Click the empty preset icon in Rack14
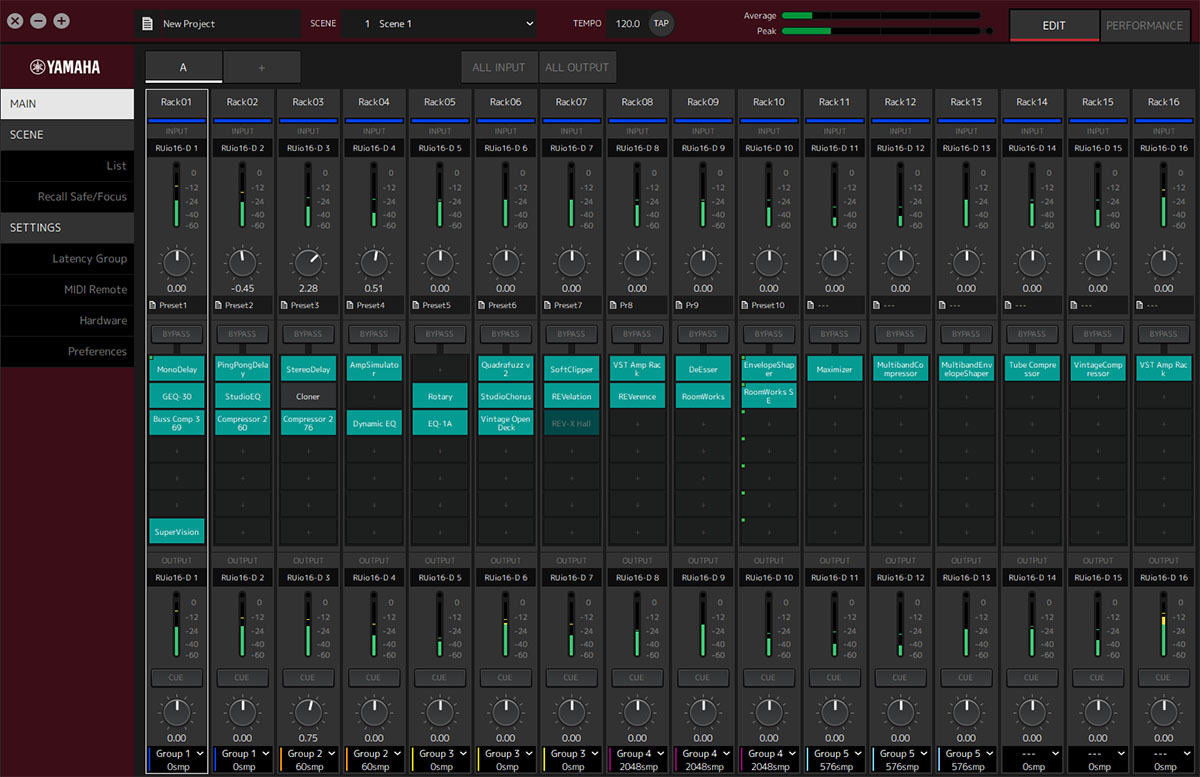Screen dimensions: 1200x777 coord(1010,305)
